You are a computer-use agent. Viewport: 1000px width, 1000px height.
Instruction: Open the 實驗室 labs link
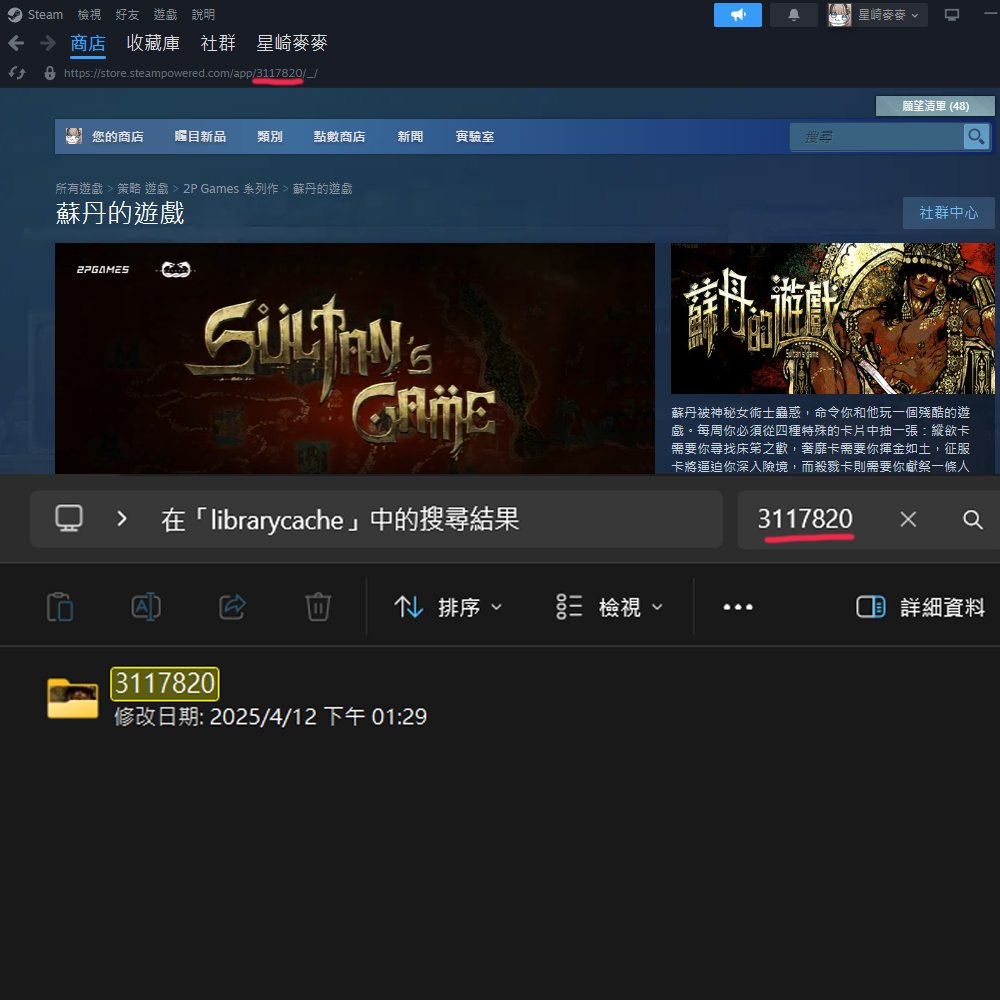[x=475, y=136]
